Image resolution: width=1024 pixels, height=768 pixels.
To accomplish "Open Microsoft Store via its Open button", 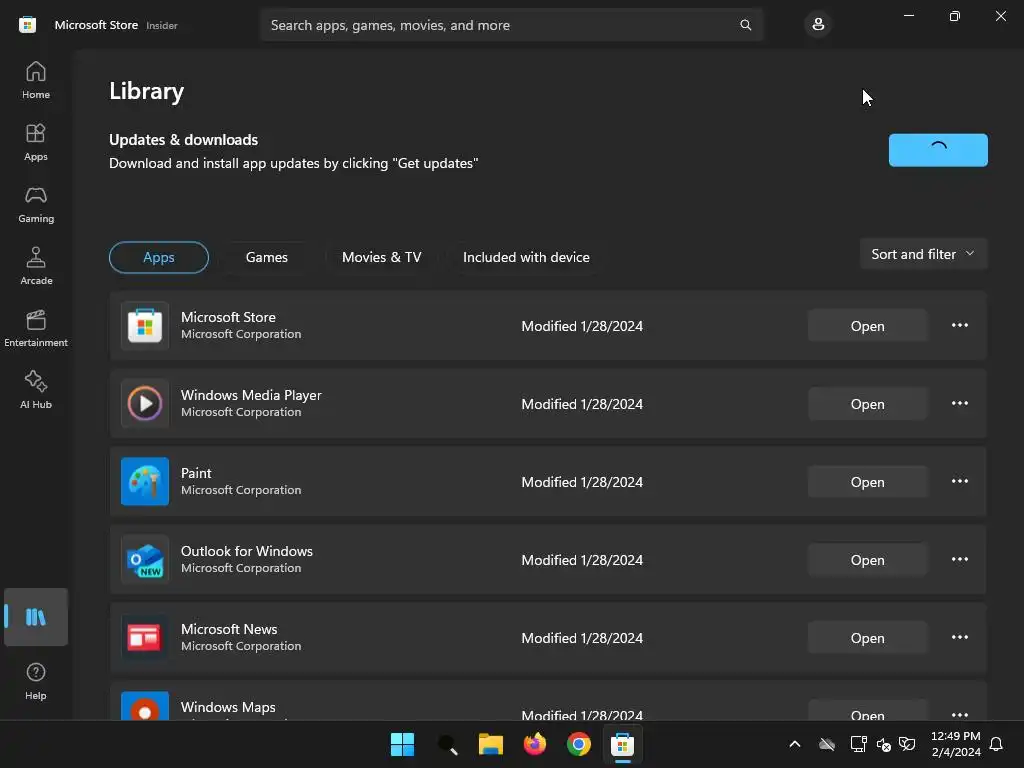I will coord(867,326).
